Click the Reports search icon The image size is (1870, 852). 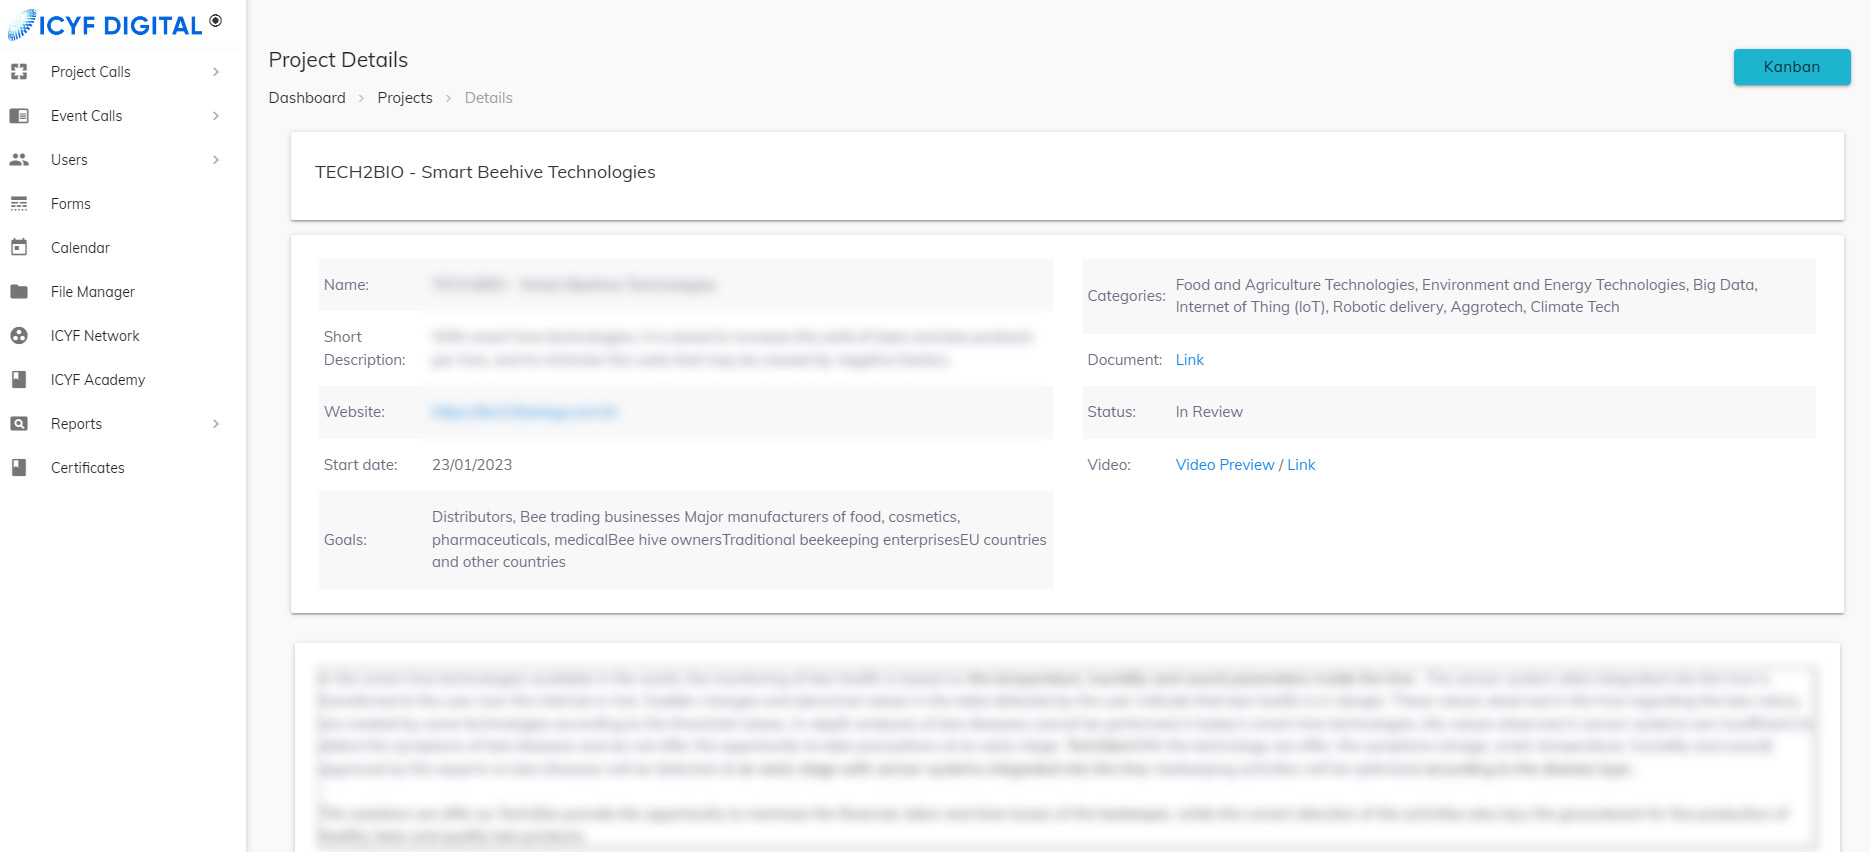(19, 424)
